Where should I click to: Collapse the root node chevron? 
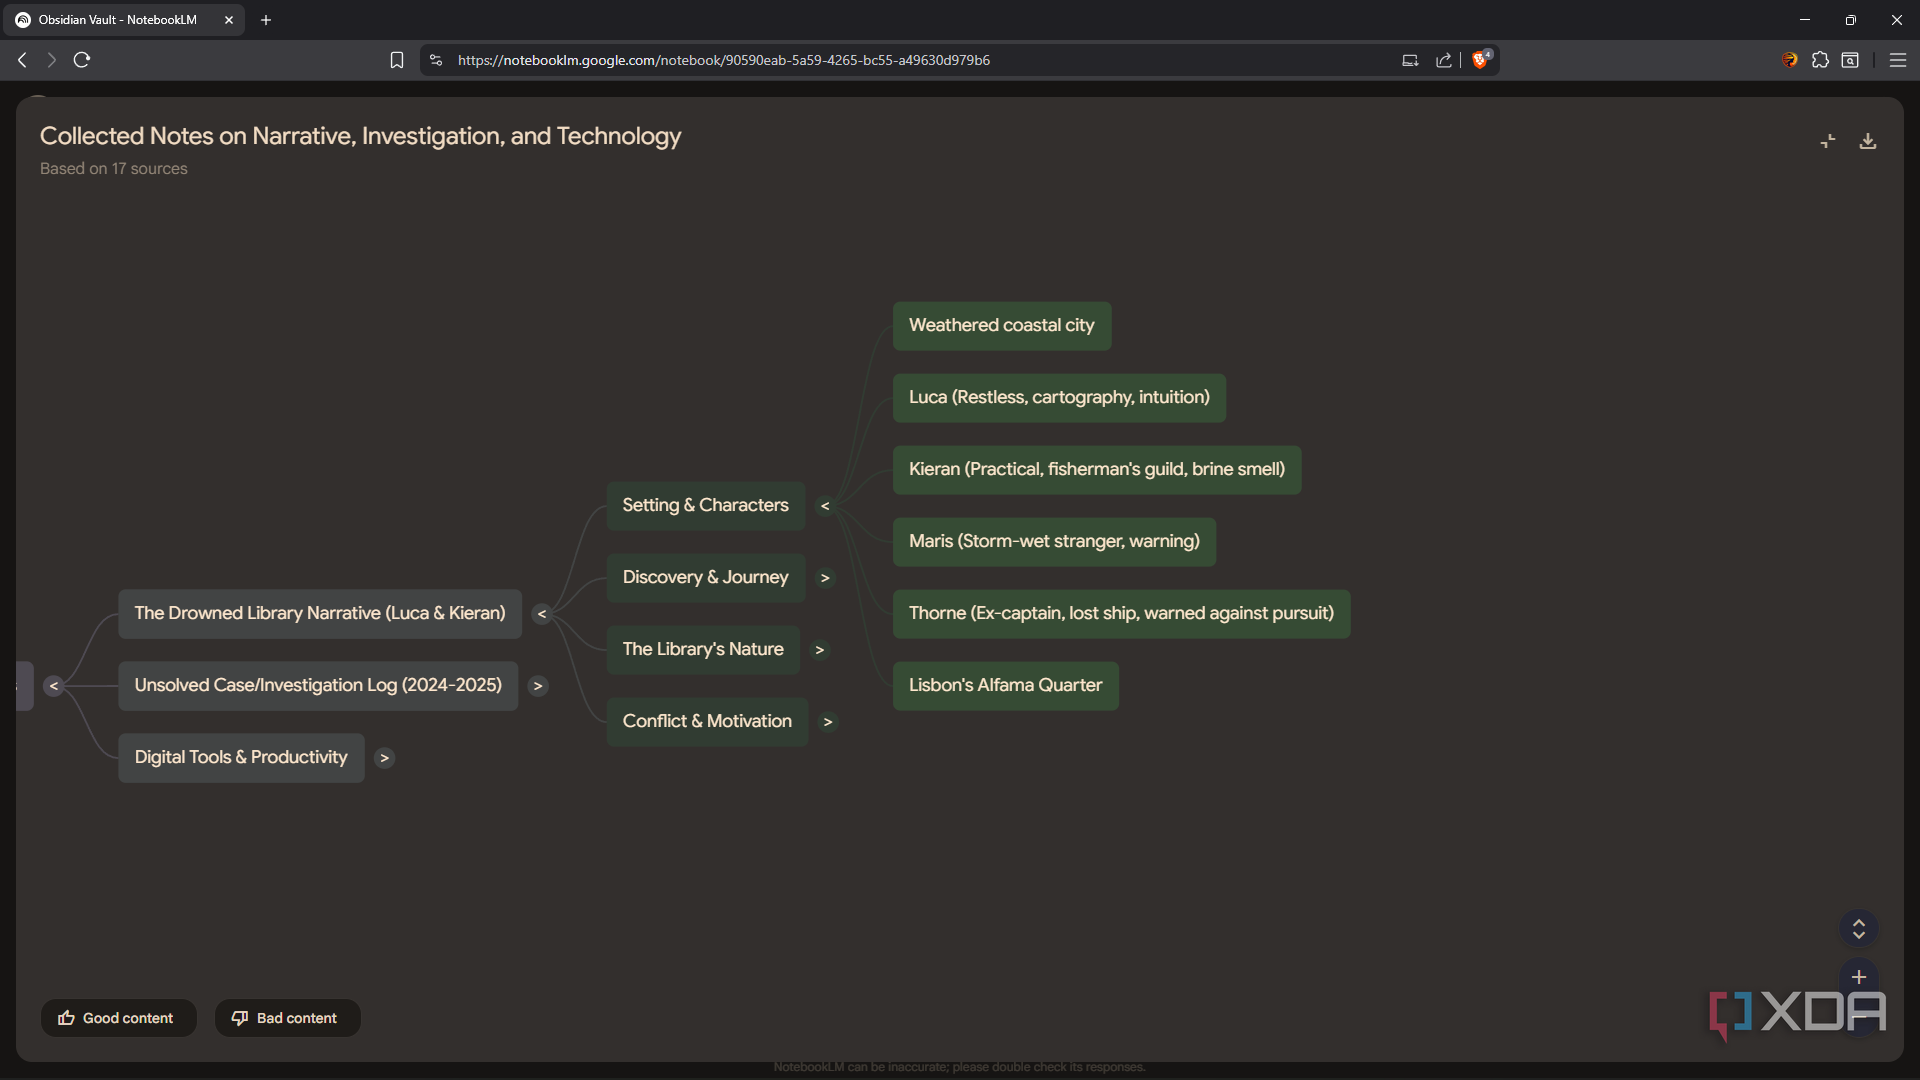click(54, 686)
